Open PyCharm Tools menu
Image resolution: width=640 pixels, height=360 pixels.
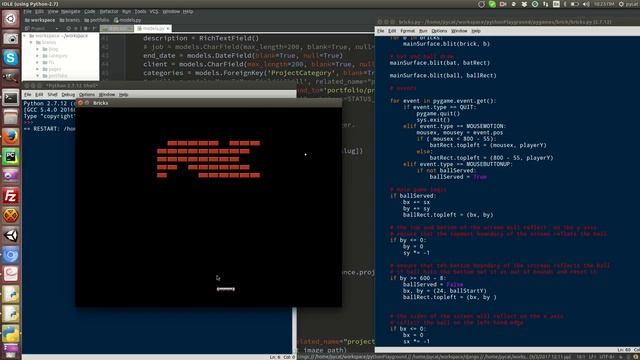point(140,11)
